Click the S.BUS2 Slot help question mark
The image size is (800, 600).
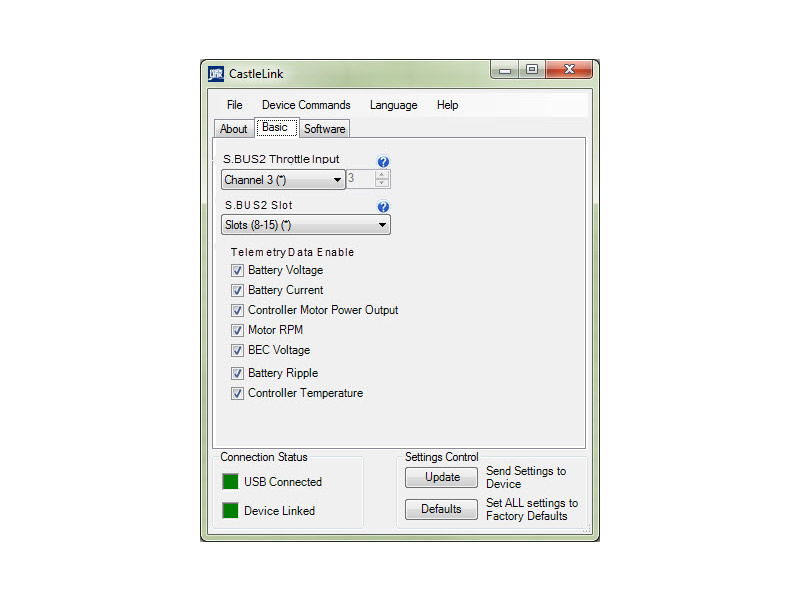(x=383, y=206)
